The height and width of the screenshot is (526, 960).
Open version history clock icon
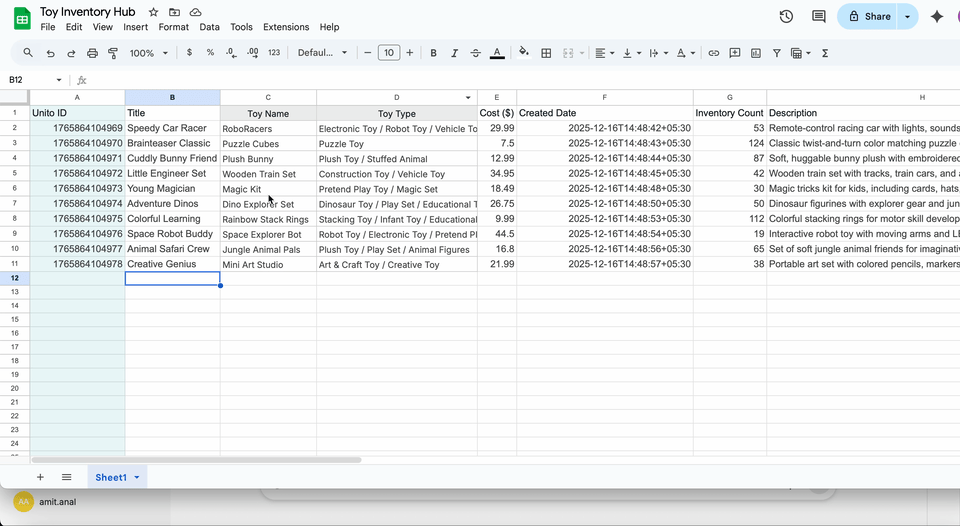pyautogui.click(x=786, y=16)
